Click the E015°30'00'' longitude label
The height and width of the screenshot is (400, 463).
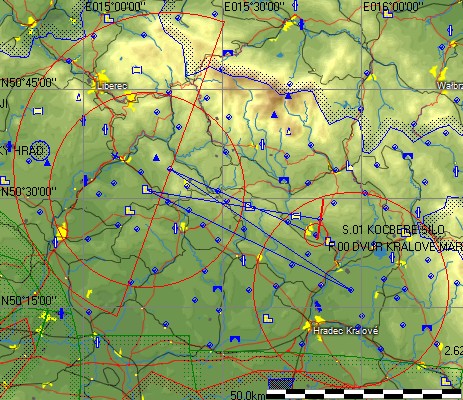pyautogui.click(x=254, y=7)
